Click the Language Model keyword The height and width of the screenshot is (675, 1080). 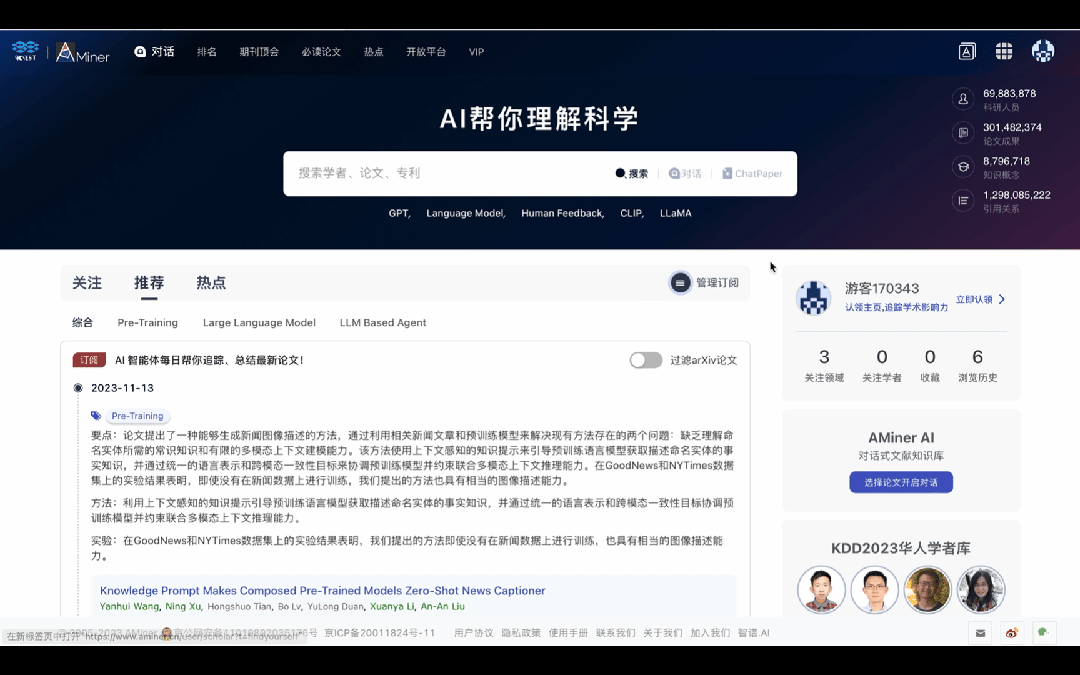pyautogui.click(x=466, y=213)
